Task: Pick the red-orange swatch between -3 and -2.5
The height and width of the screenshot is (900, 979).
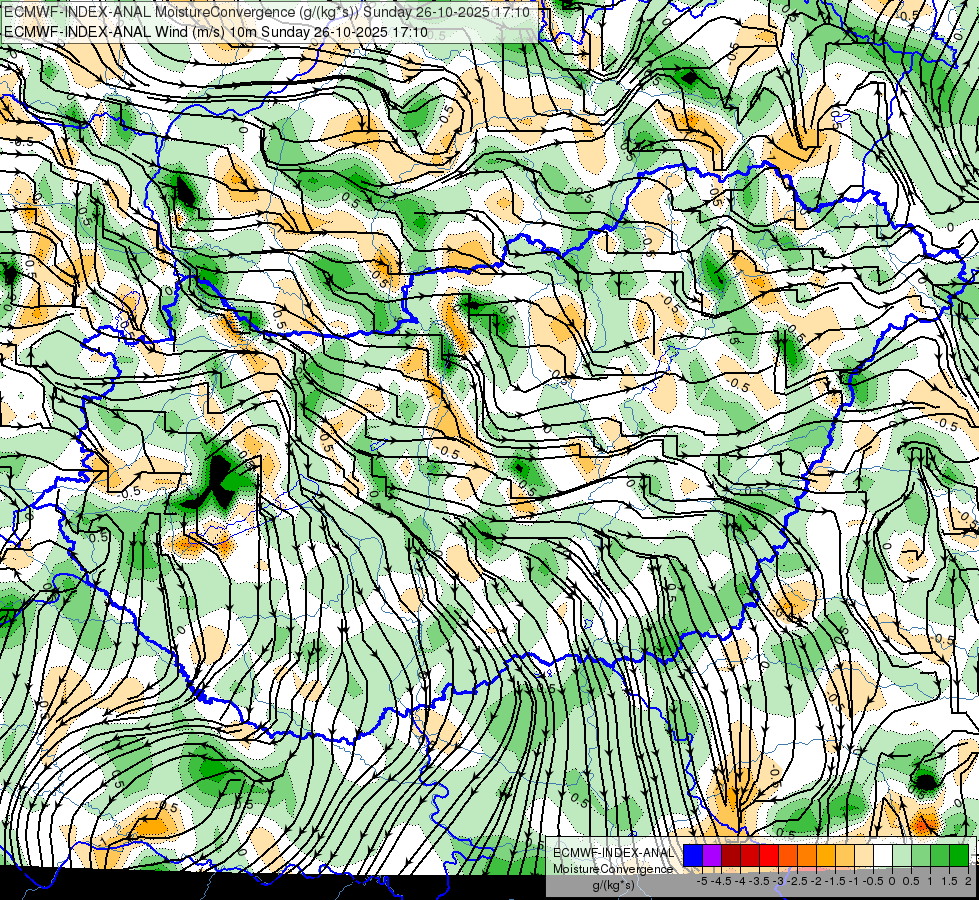Action: click(x=788, y=856)
